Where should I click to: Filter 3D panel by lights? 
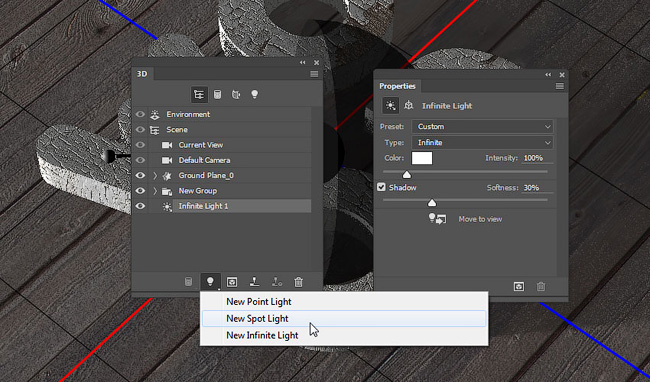(x=255, y=94)
